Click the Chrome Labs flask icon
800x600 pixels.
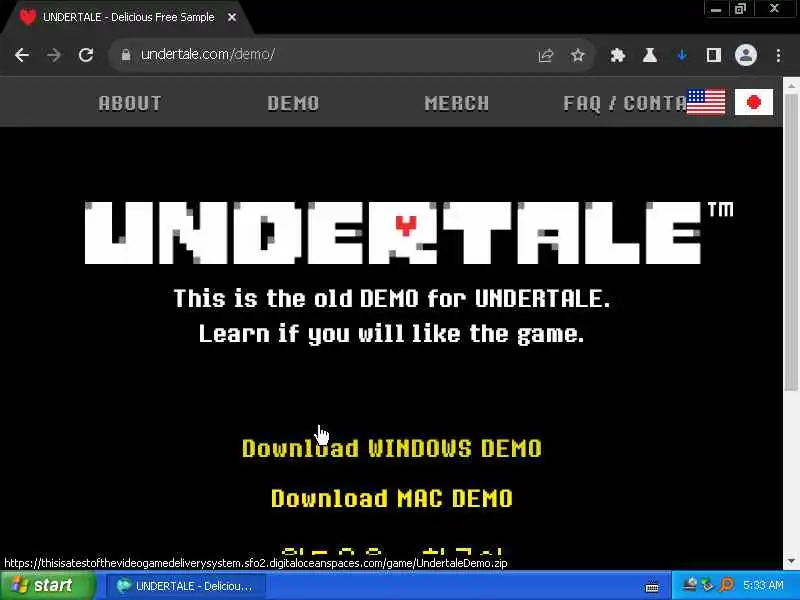(x=649, y=55)
